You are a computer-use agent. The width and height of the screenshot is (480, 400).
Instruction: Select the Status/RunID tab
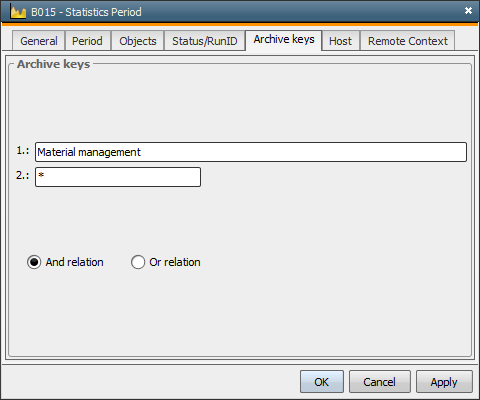point(205,41)
